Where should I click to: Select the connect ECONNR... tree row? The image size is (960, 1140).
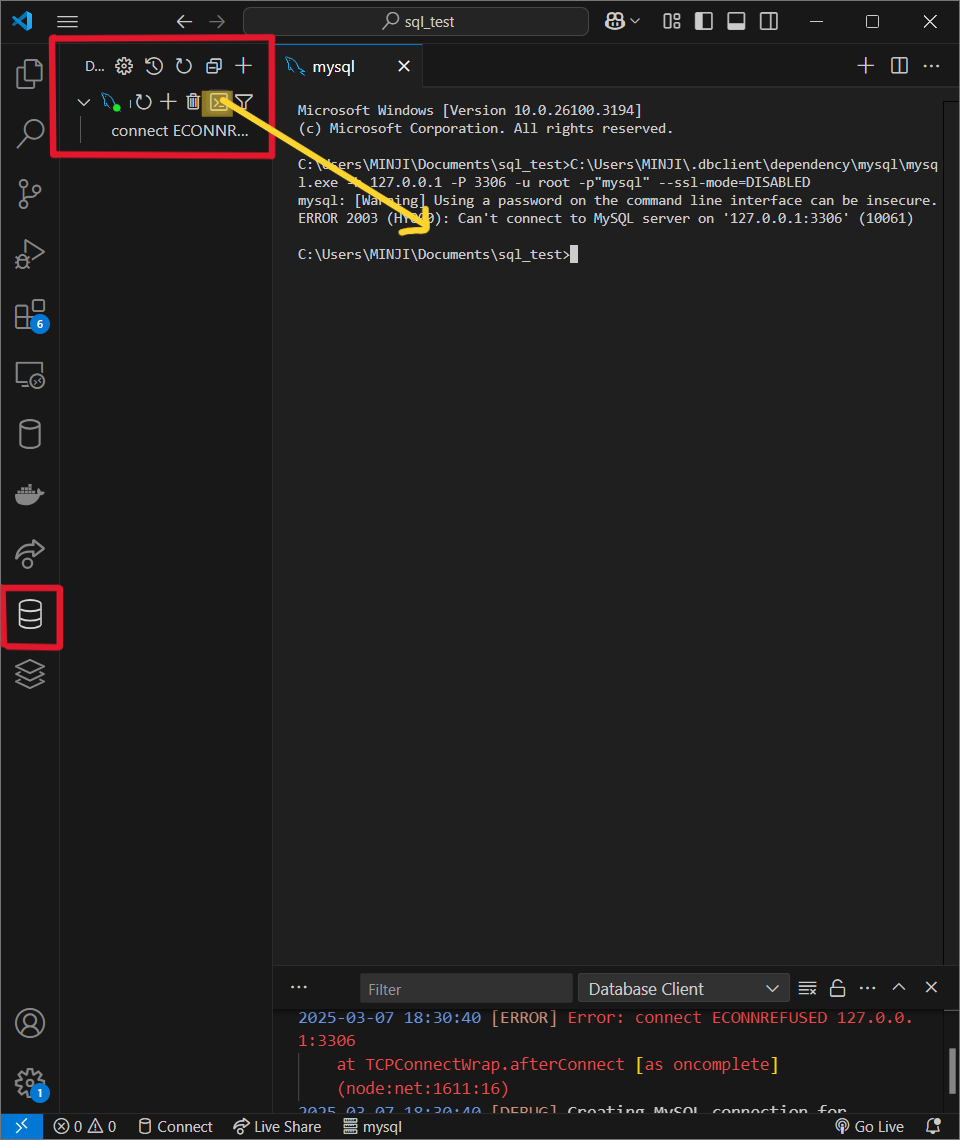(180, 131)
